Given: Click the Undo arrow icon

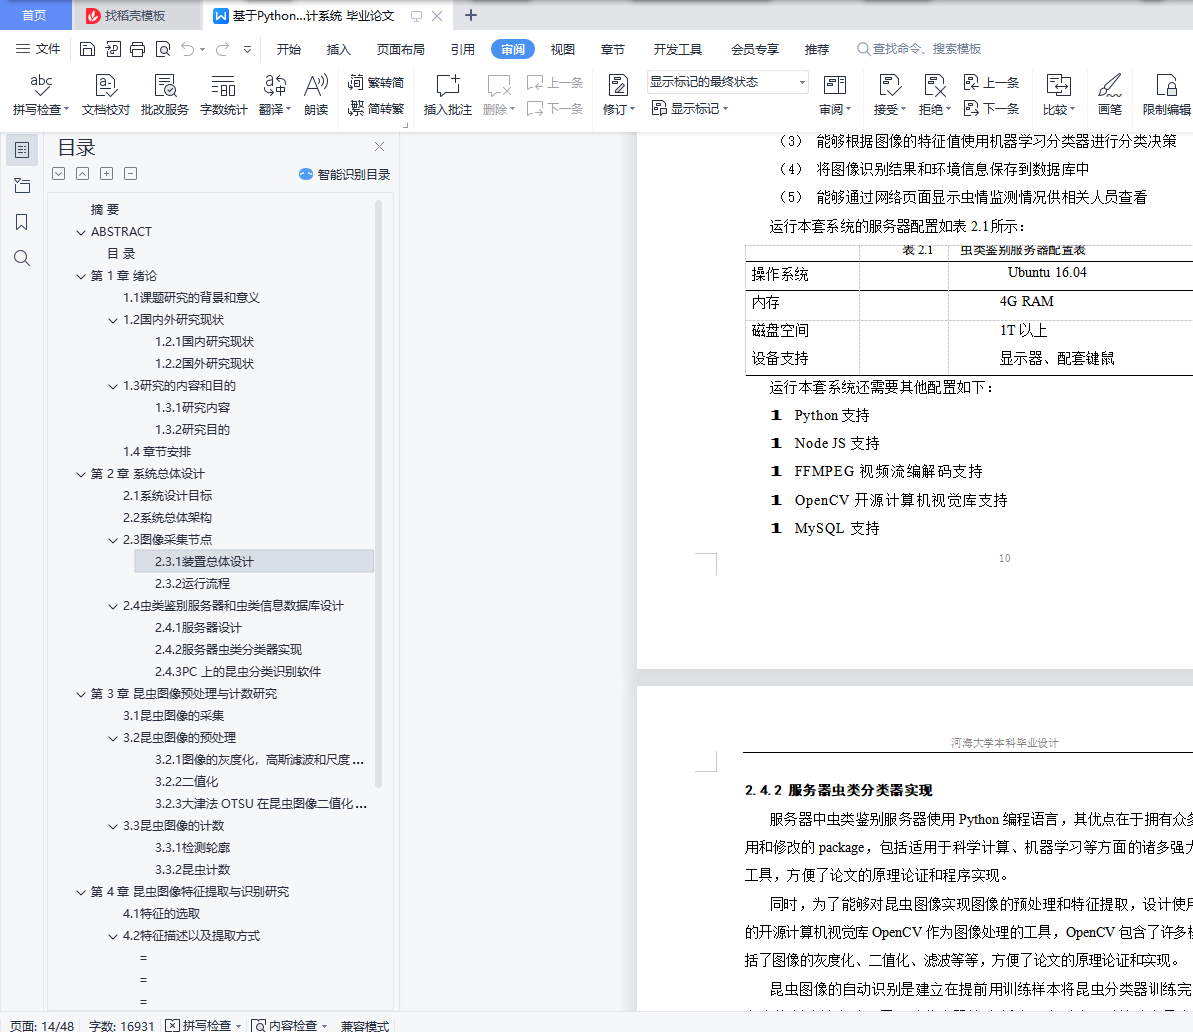Looking at the screenshot, I should tap(187, 49).
